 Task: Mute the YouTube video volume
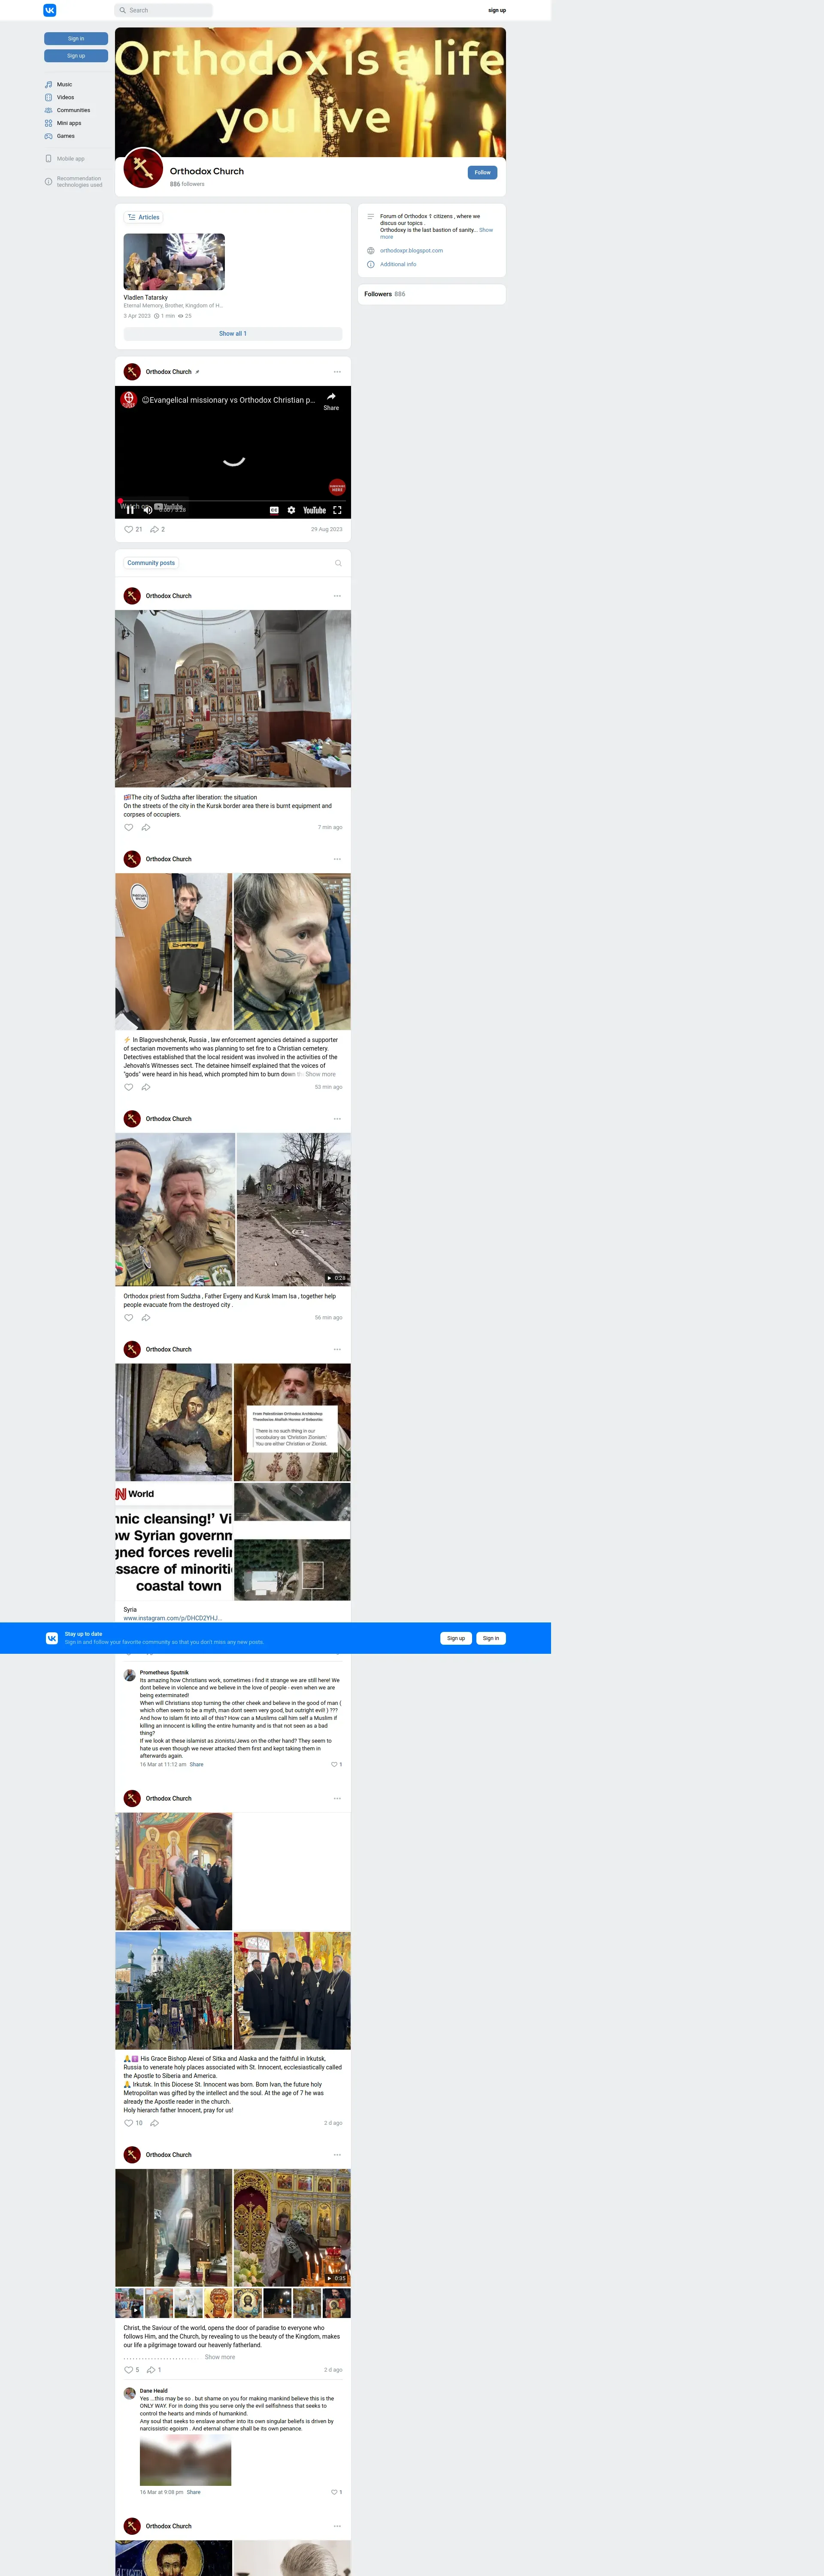(148, 510)
